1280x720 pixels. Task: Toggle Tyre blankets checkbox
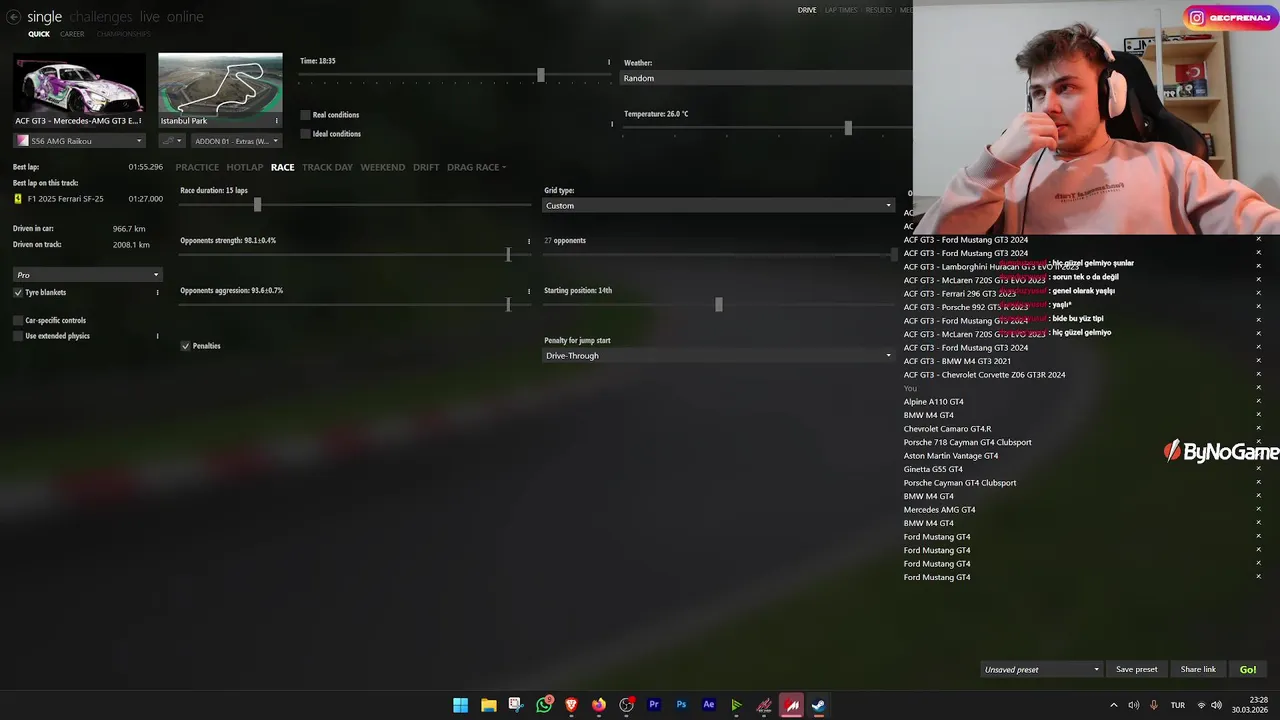coord(18,293)
